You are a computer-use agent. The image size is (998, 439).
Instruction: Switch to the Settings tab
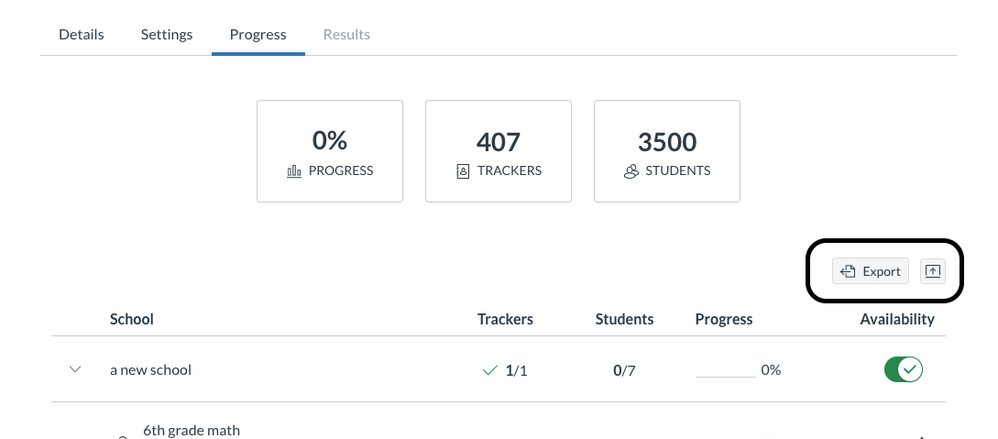(166, 34)
